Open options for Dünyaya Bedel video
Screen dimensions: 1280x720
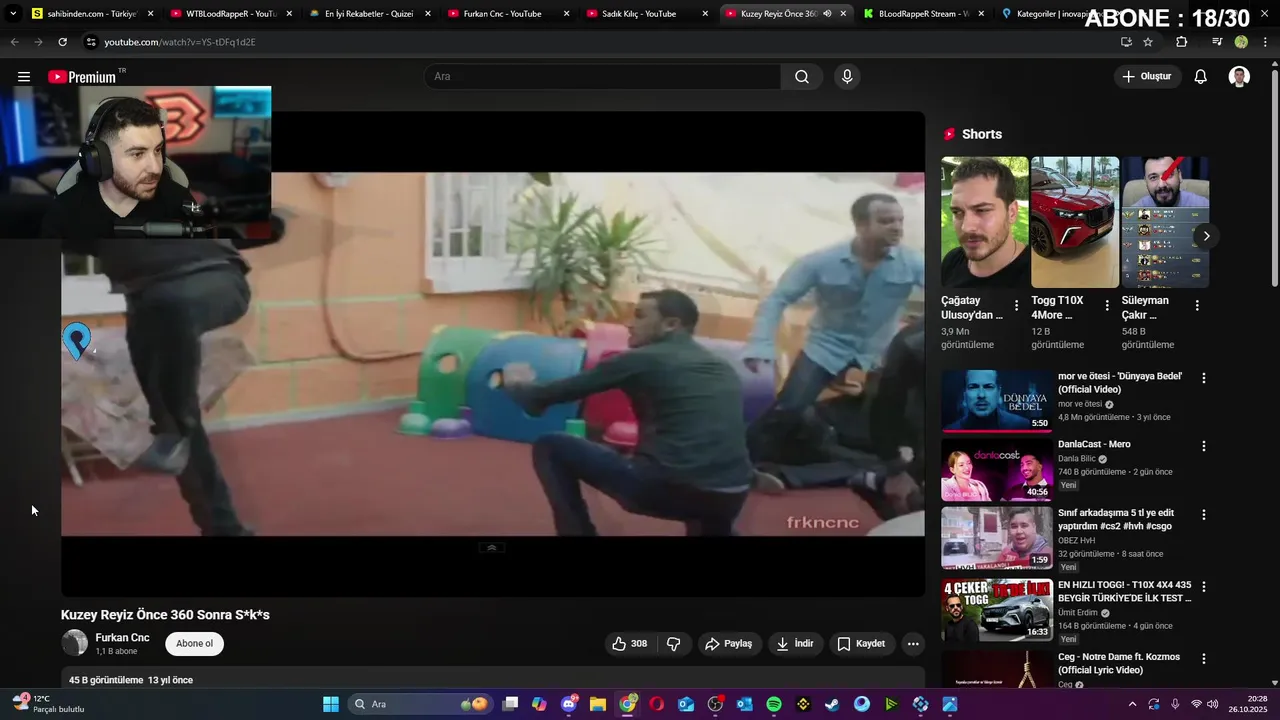1204,378
